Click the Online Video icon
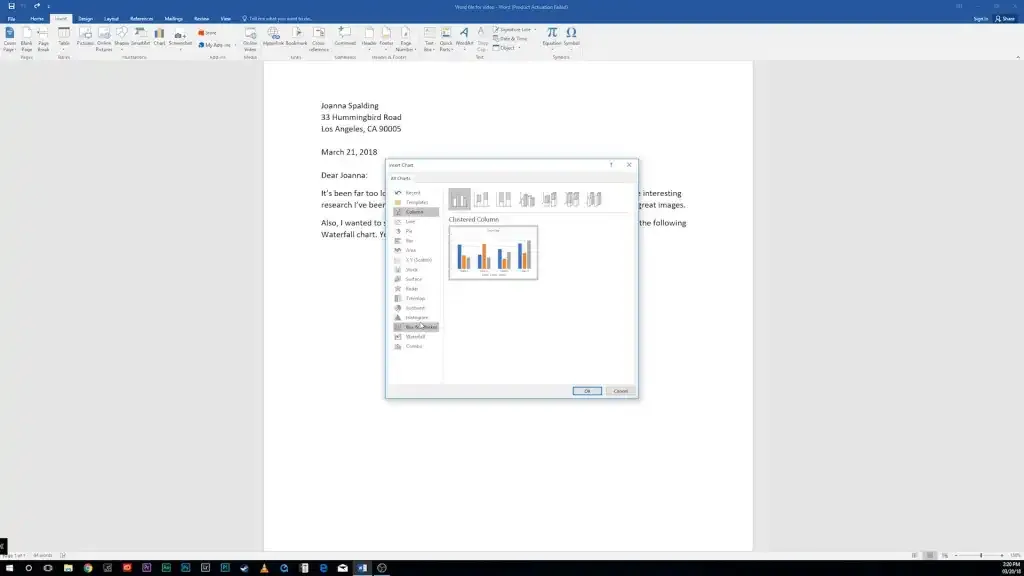 [x=250, y=39]
